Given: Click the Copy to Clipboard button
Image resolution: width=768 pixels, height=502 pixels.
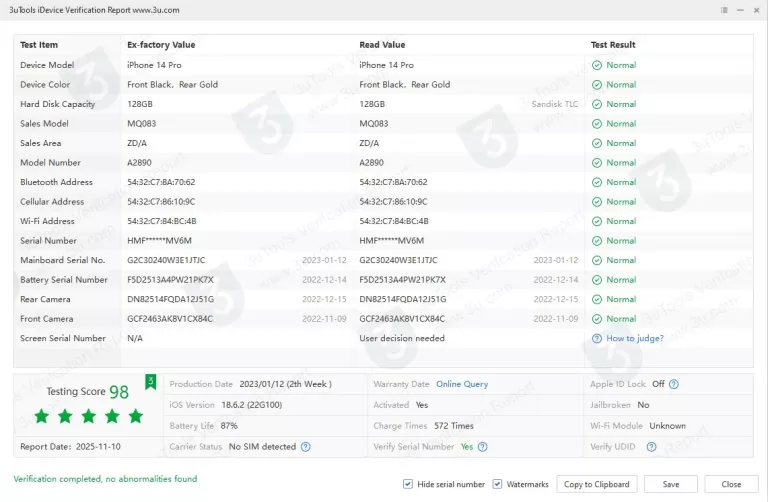Looking at the screenshot, I should pyautogui.click(x=597, y=484).
